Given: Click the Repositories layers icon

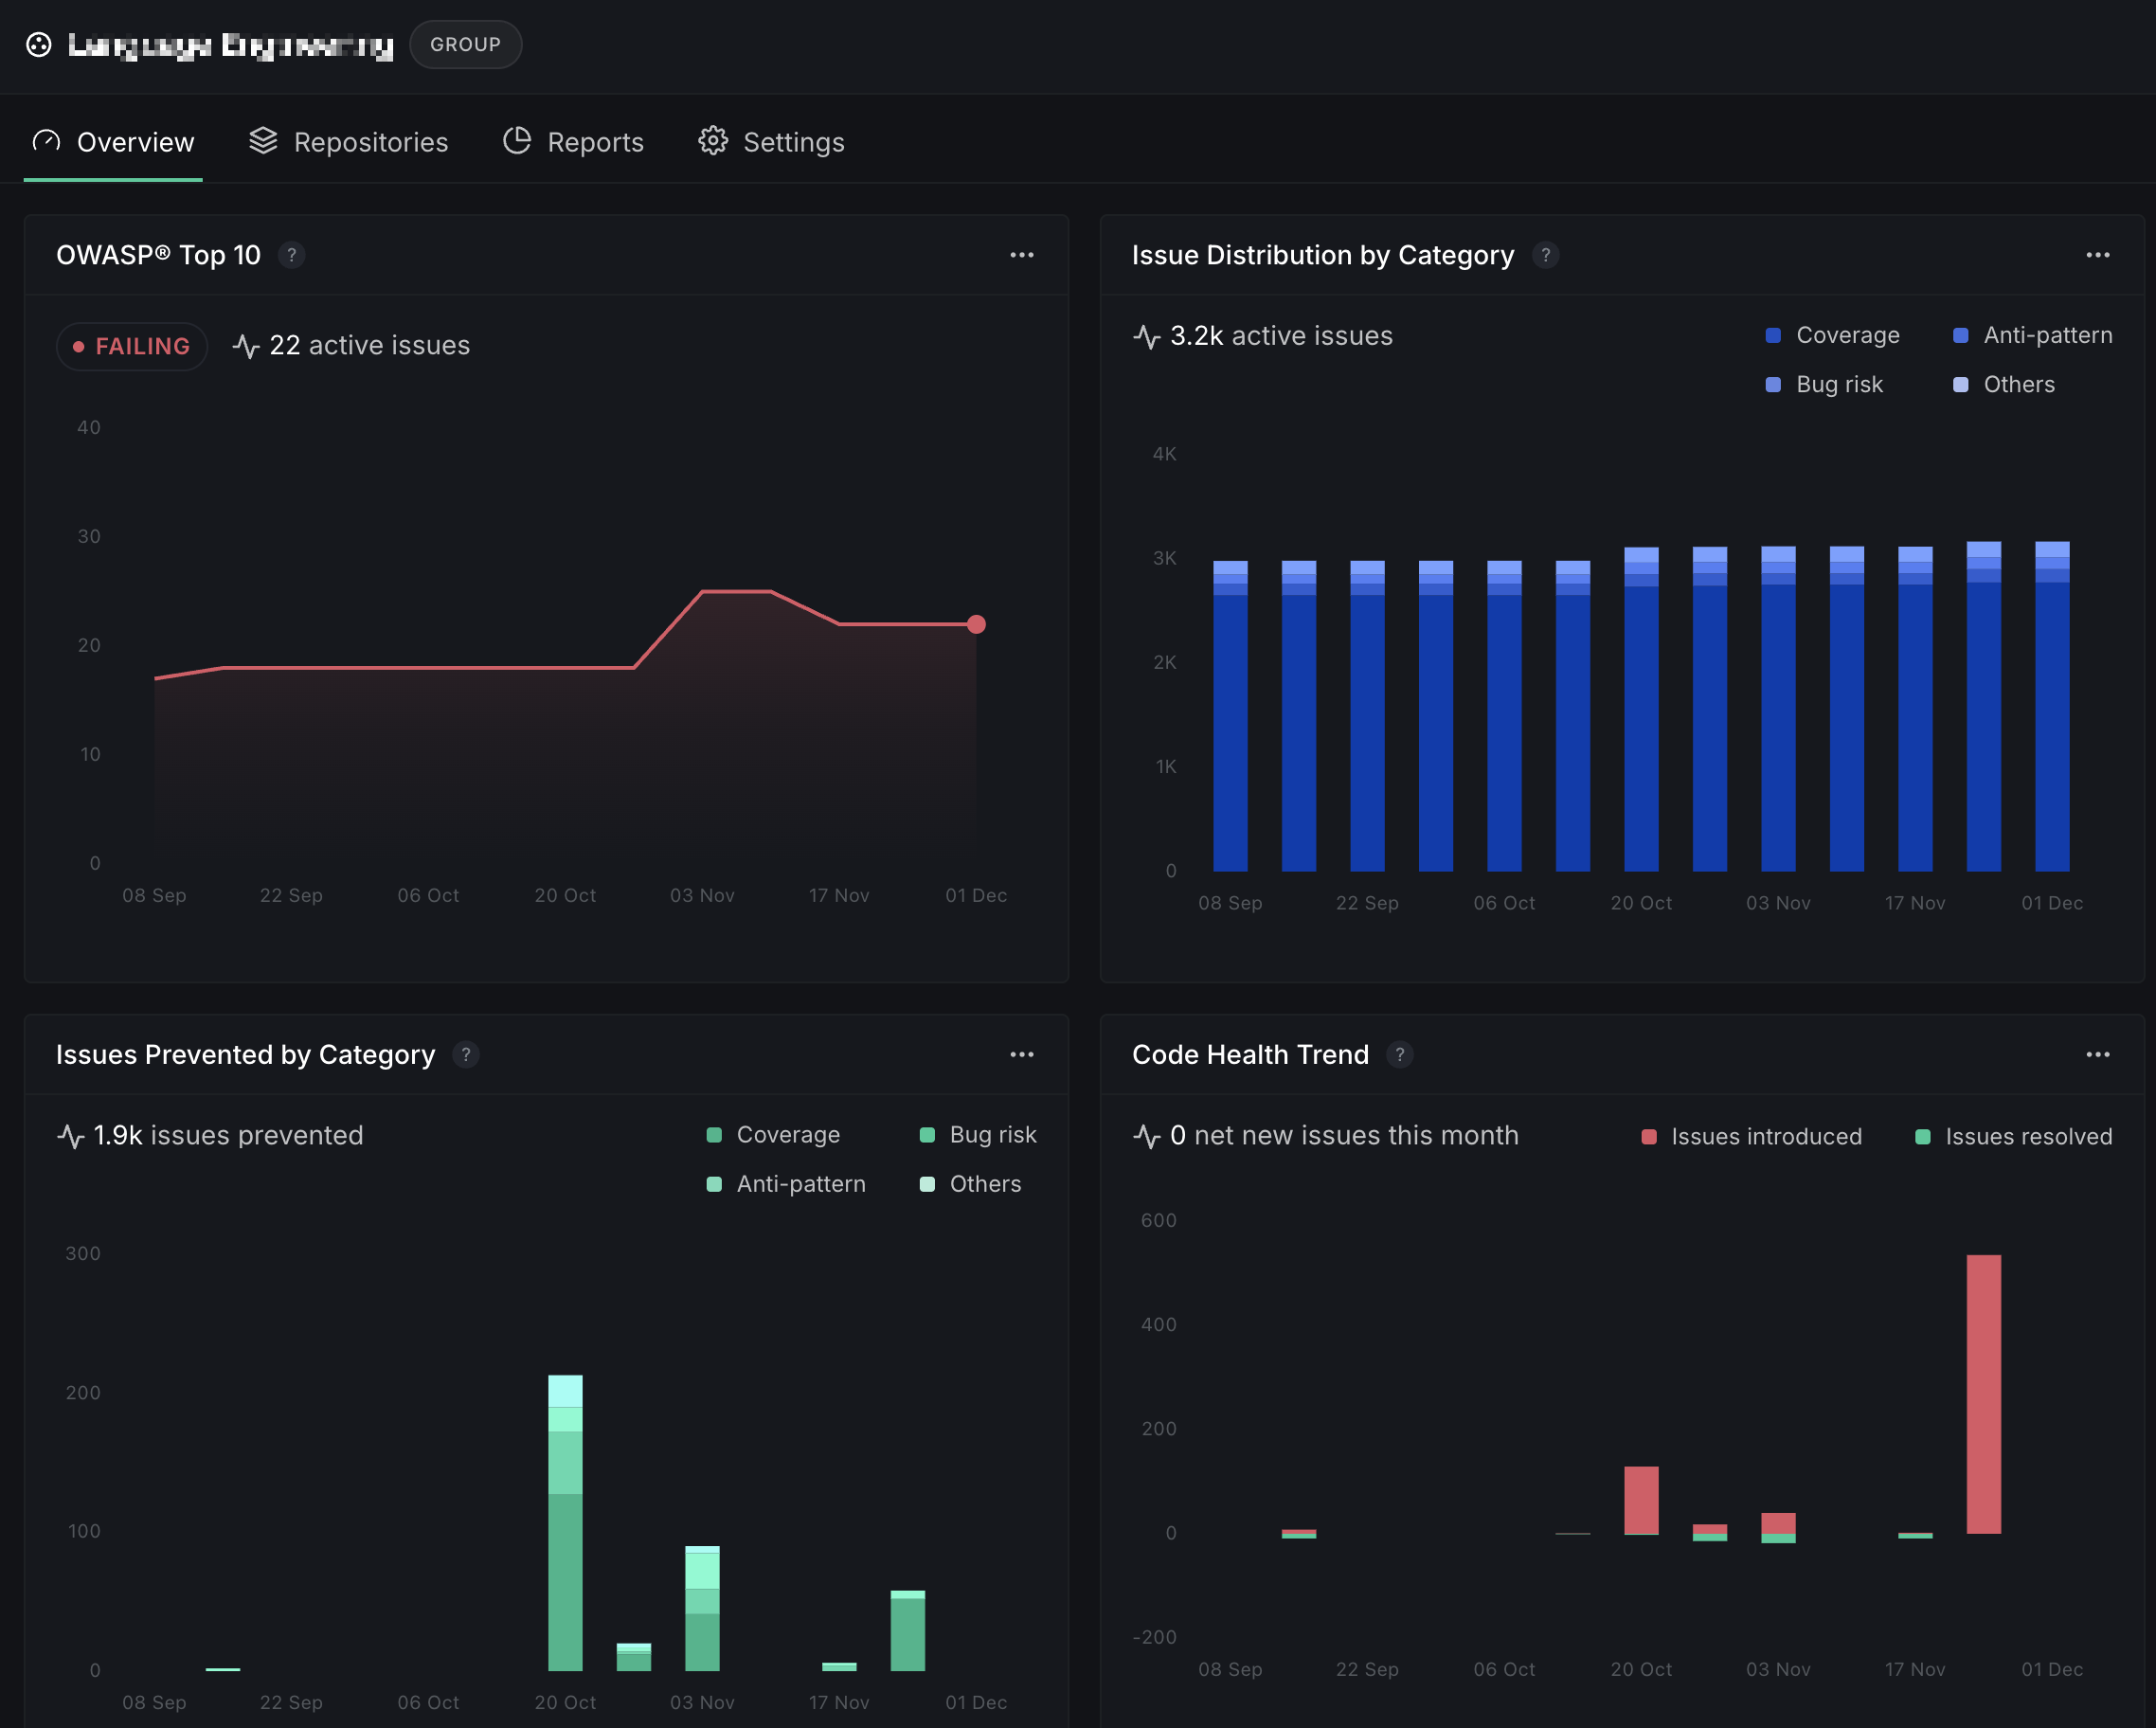Looking at the screenshot, I should [x=263, y=141].
